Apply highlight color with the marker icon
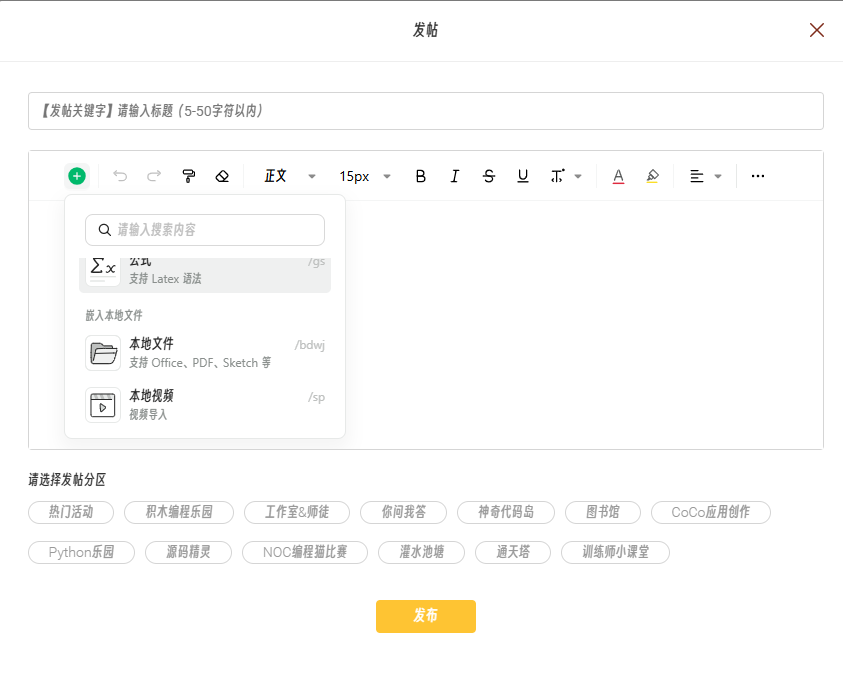Viewport: 843px width, 673px height. (x=652, y=176)
